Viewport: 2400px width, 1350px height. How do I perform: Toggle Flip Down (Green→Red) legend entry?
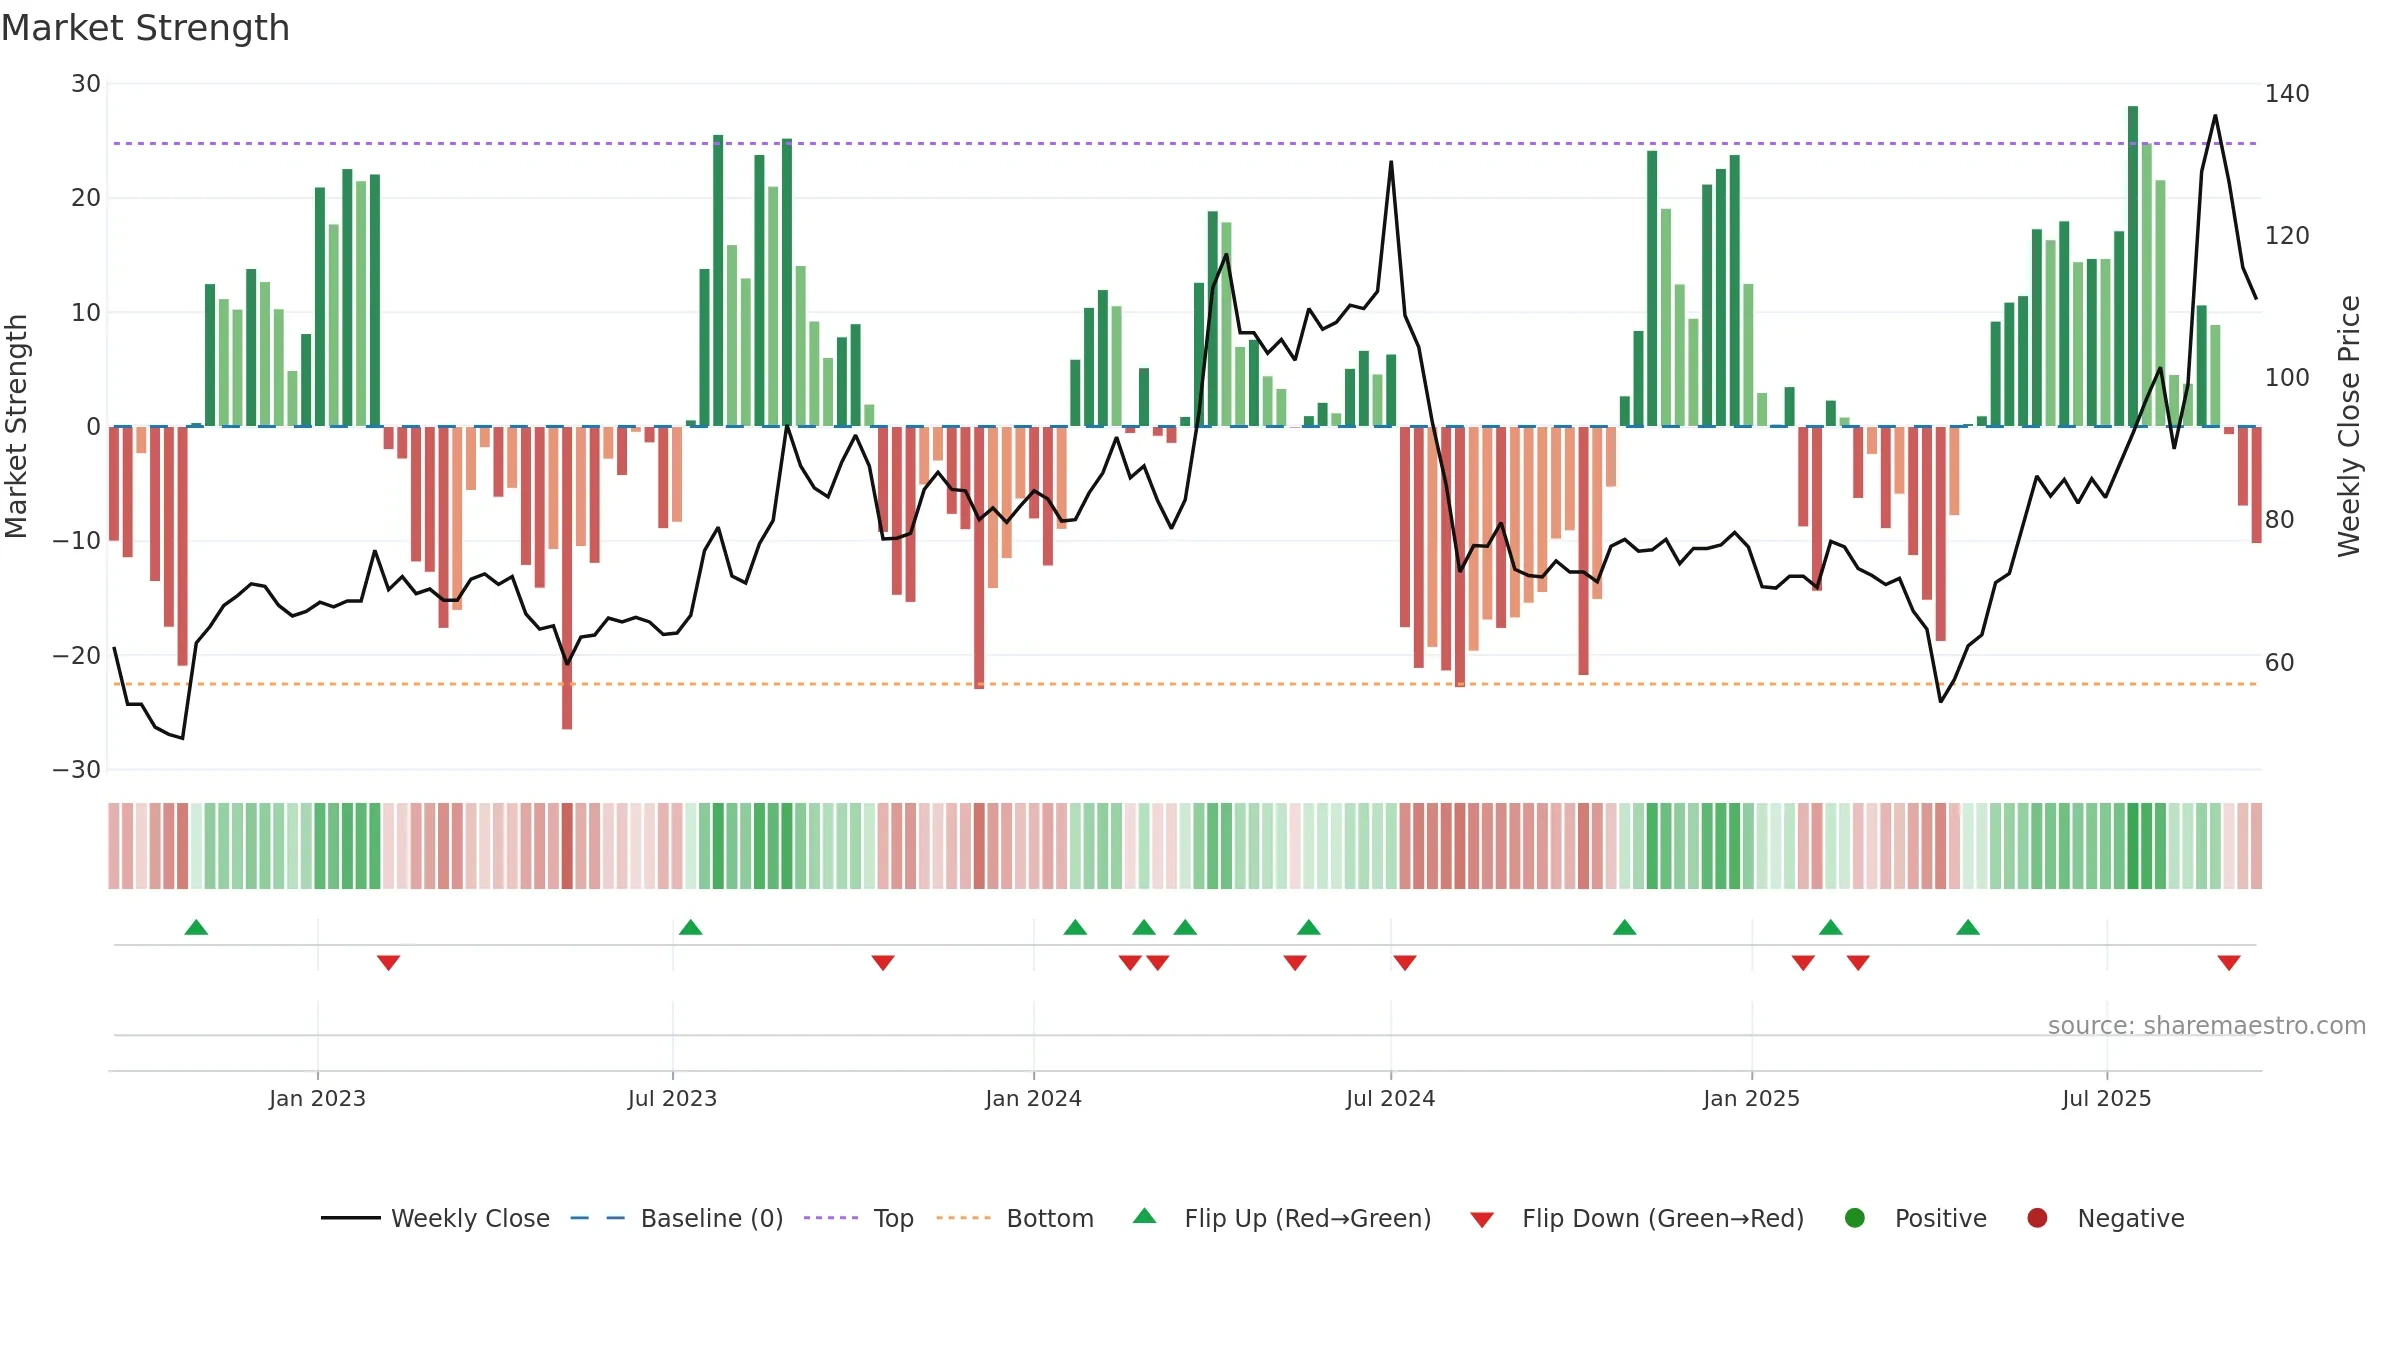pyautogui.click(x=1637, y=1218)
